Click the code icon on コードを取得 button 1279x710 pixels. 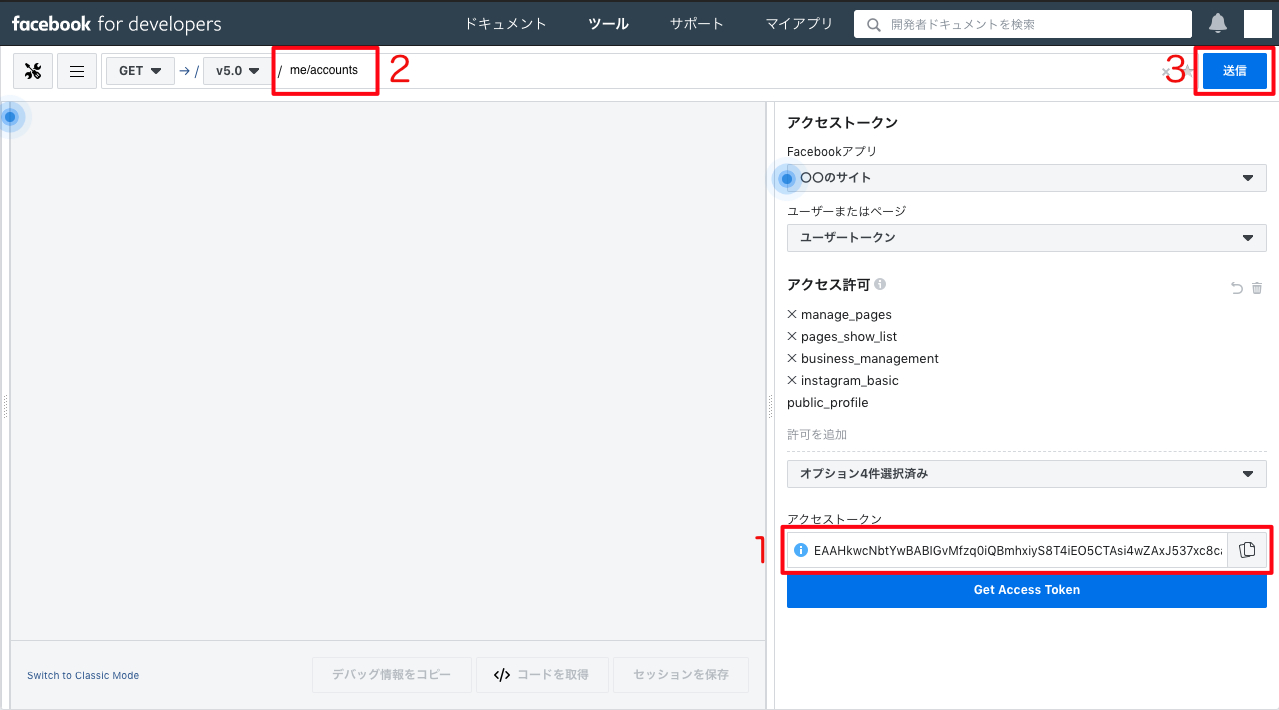click(x=502, y=674)
